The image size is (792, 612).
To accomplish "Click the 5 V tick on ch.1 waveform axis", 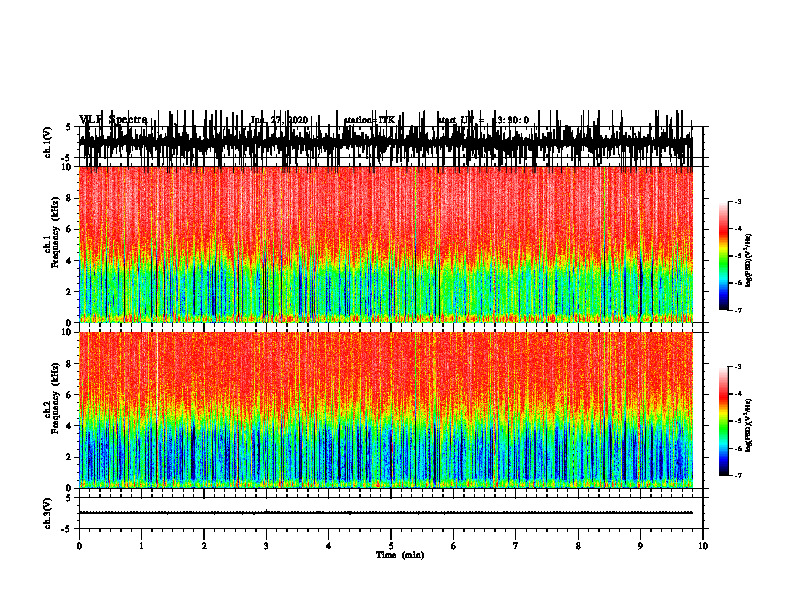I will 68,127.
